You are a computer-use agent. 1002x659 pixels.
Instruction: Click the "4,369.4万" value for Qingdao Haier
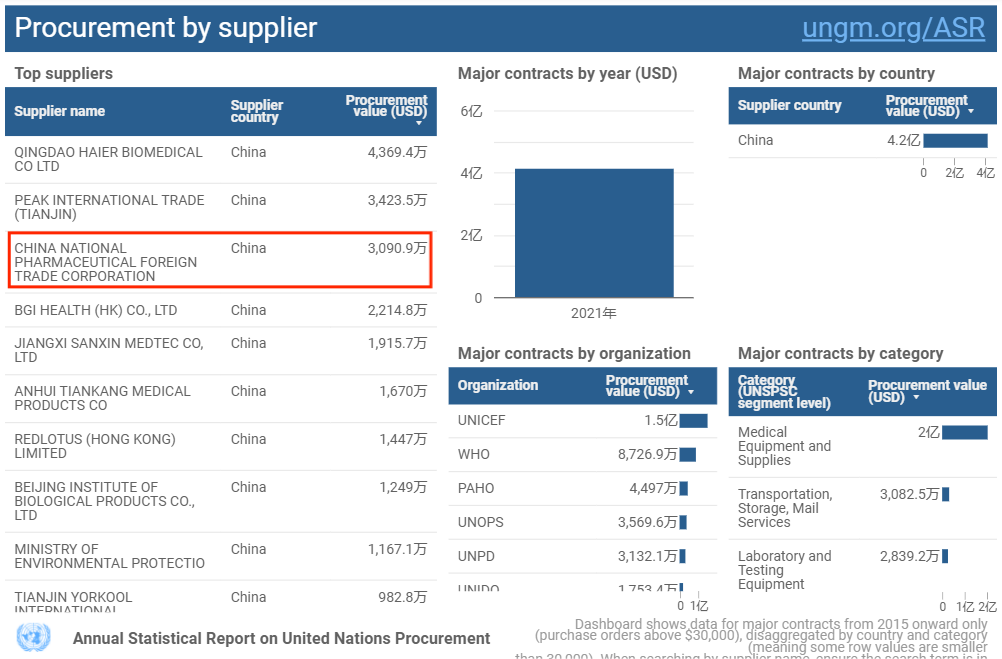(397, 152)
